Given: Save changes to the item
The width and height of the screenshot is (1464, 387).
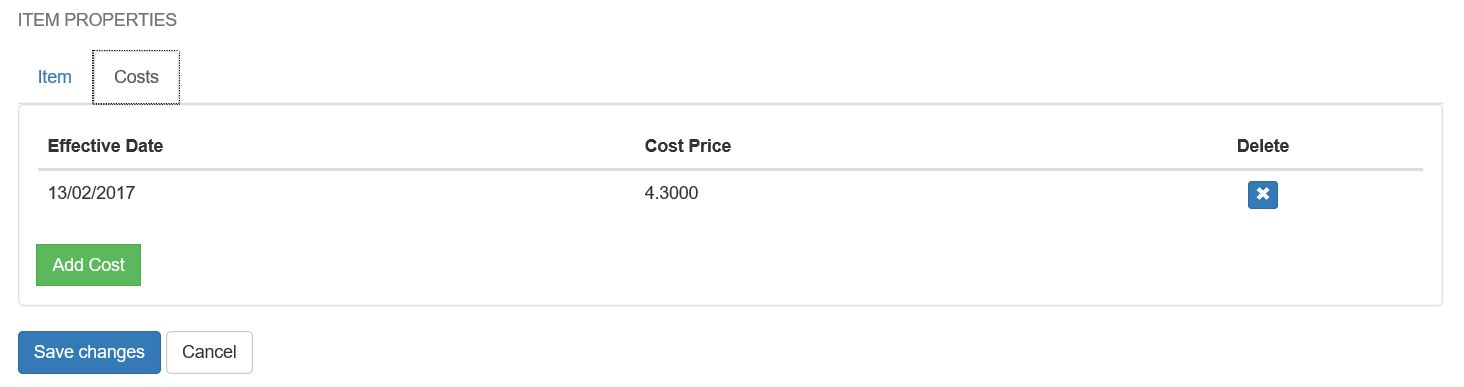Looking at the screenshot, I should (89, 352).
